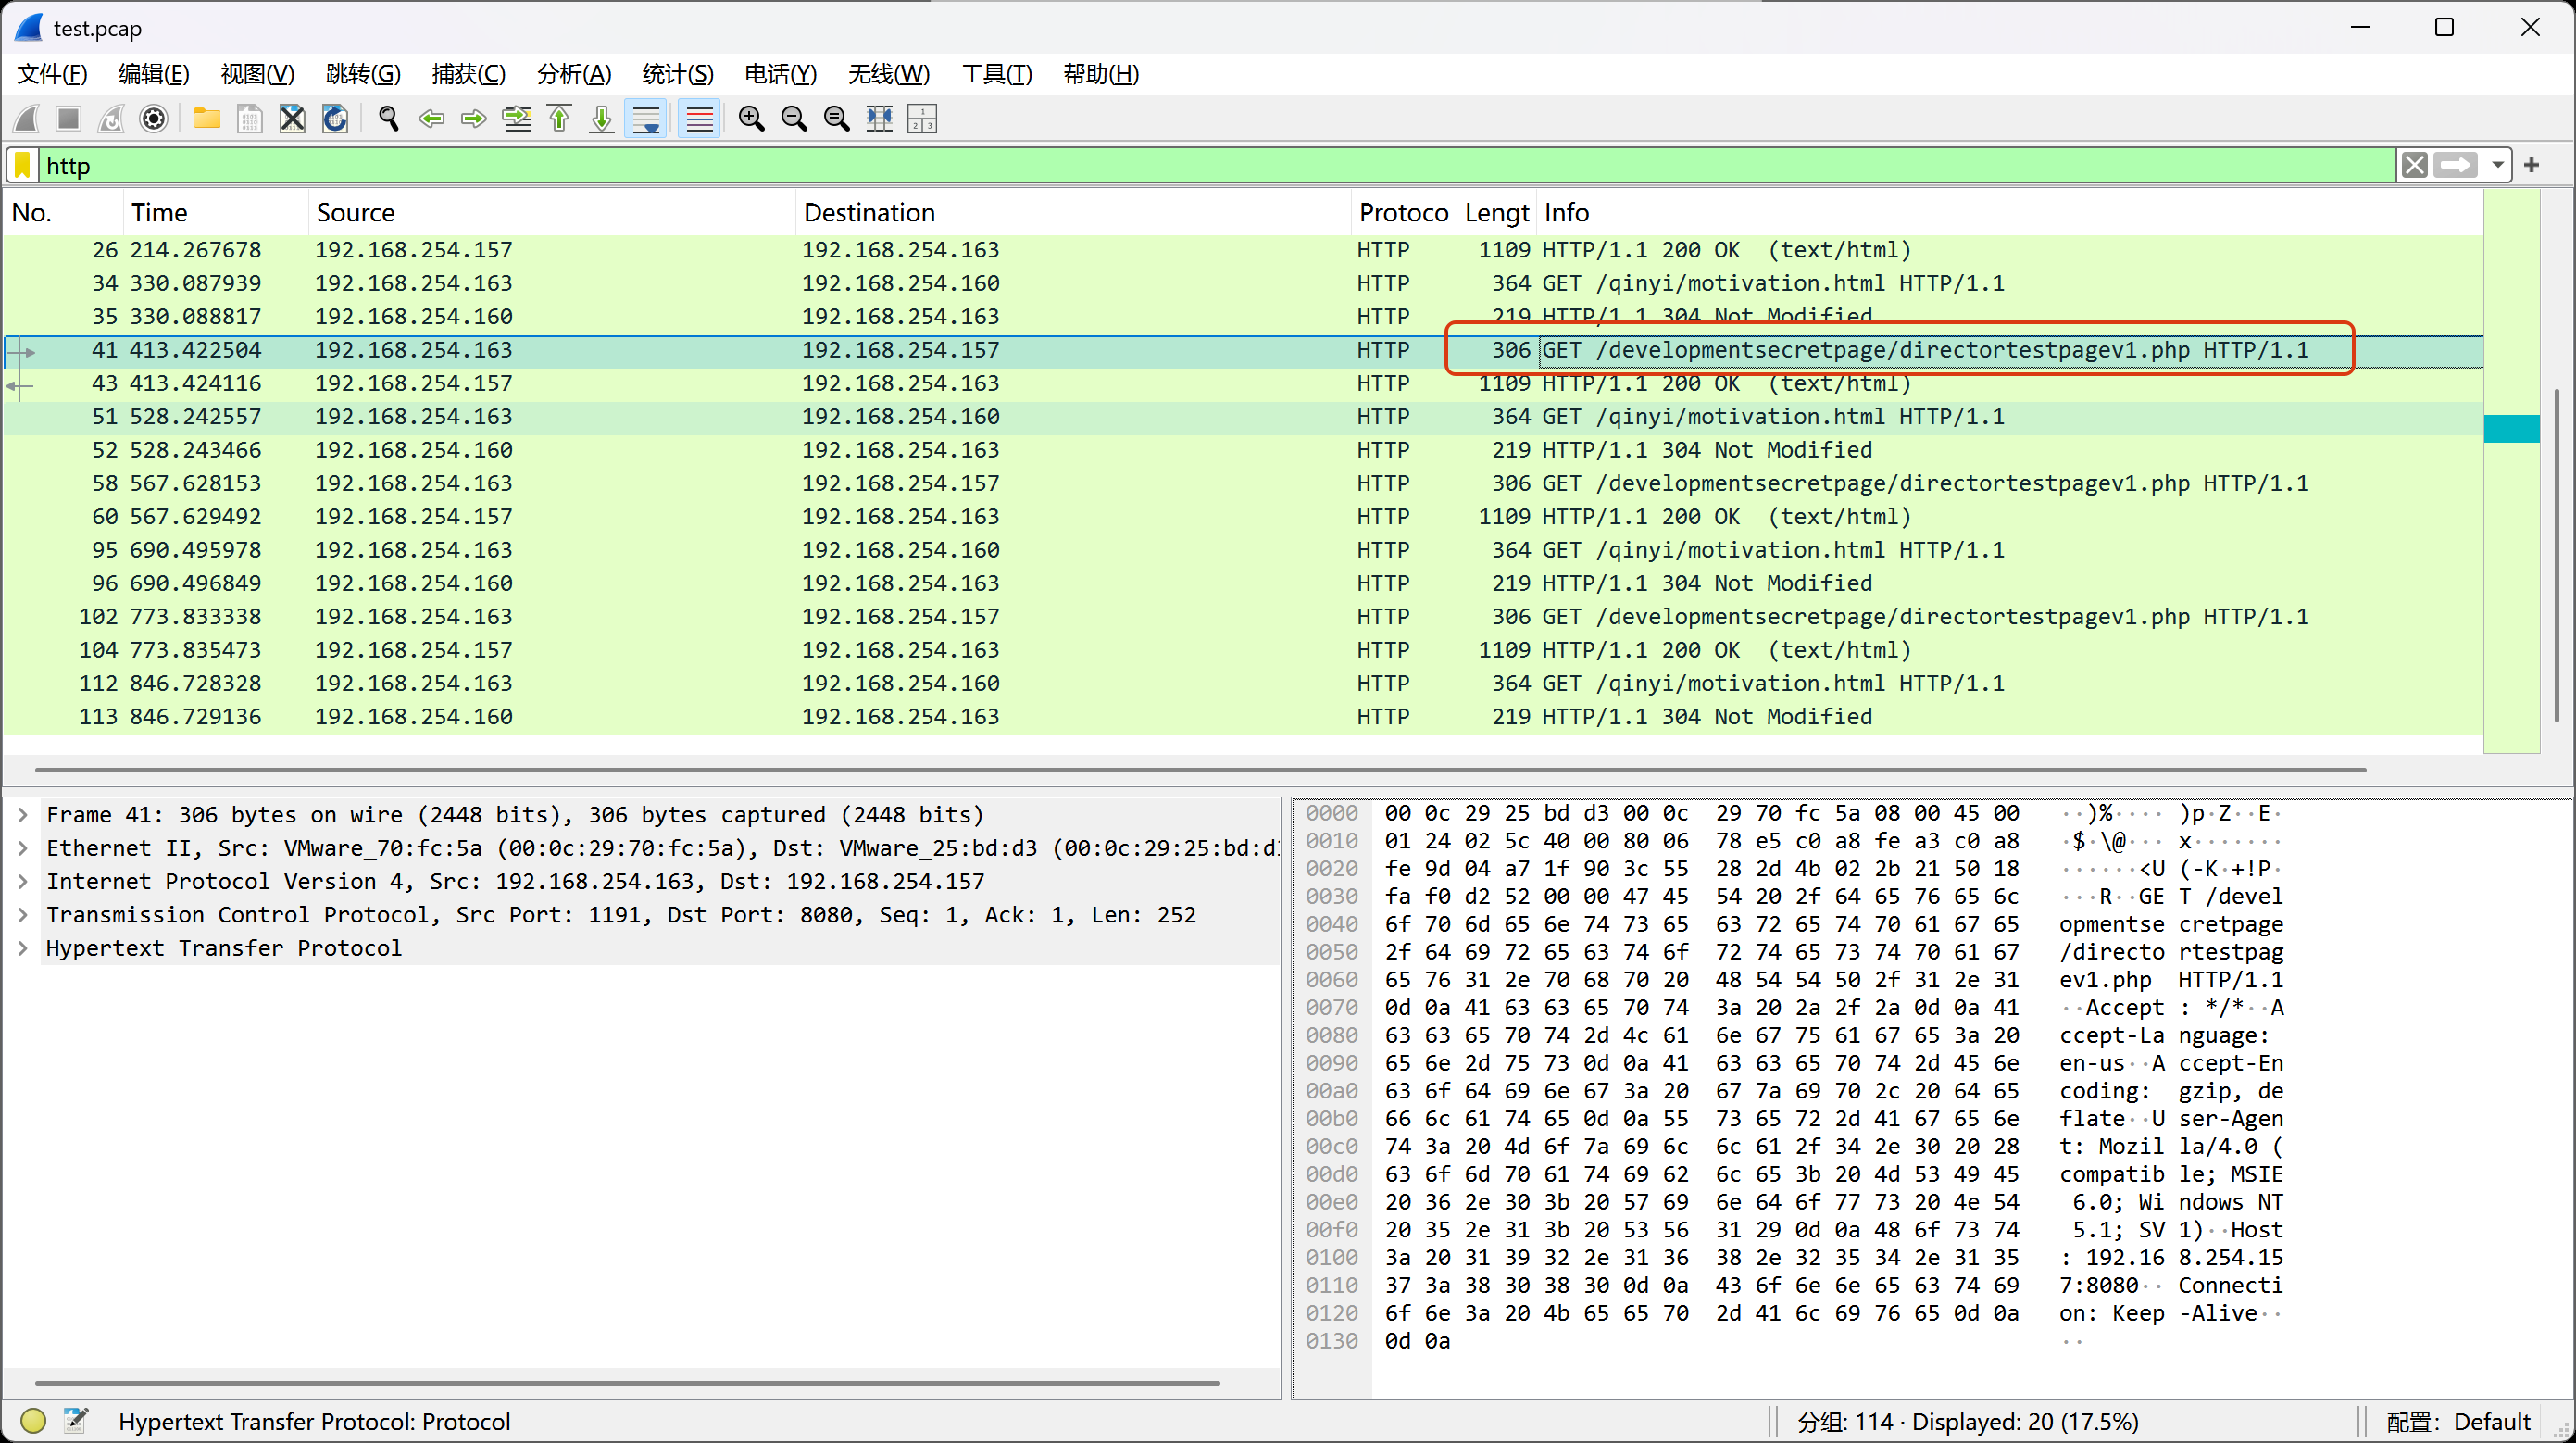Open the 统计(S) menu
2576x1443 pixels.
[x=677, y=74]
